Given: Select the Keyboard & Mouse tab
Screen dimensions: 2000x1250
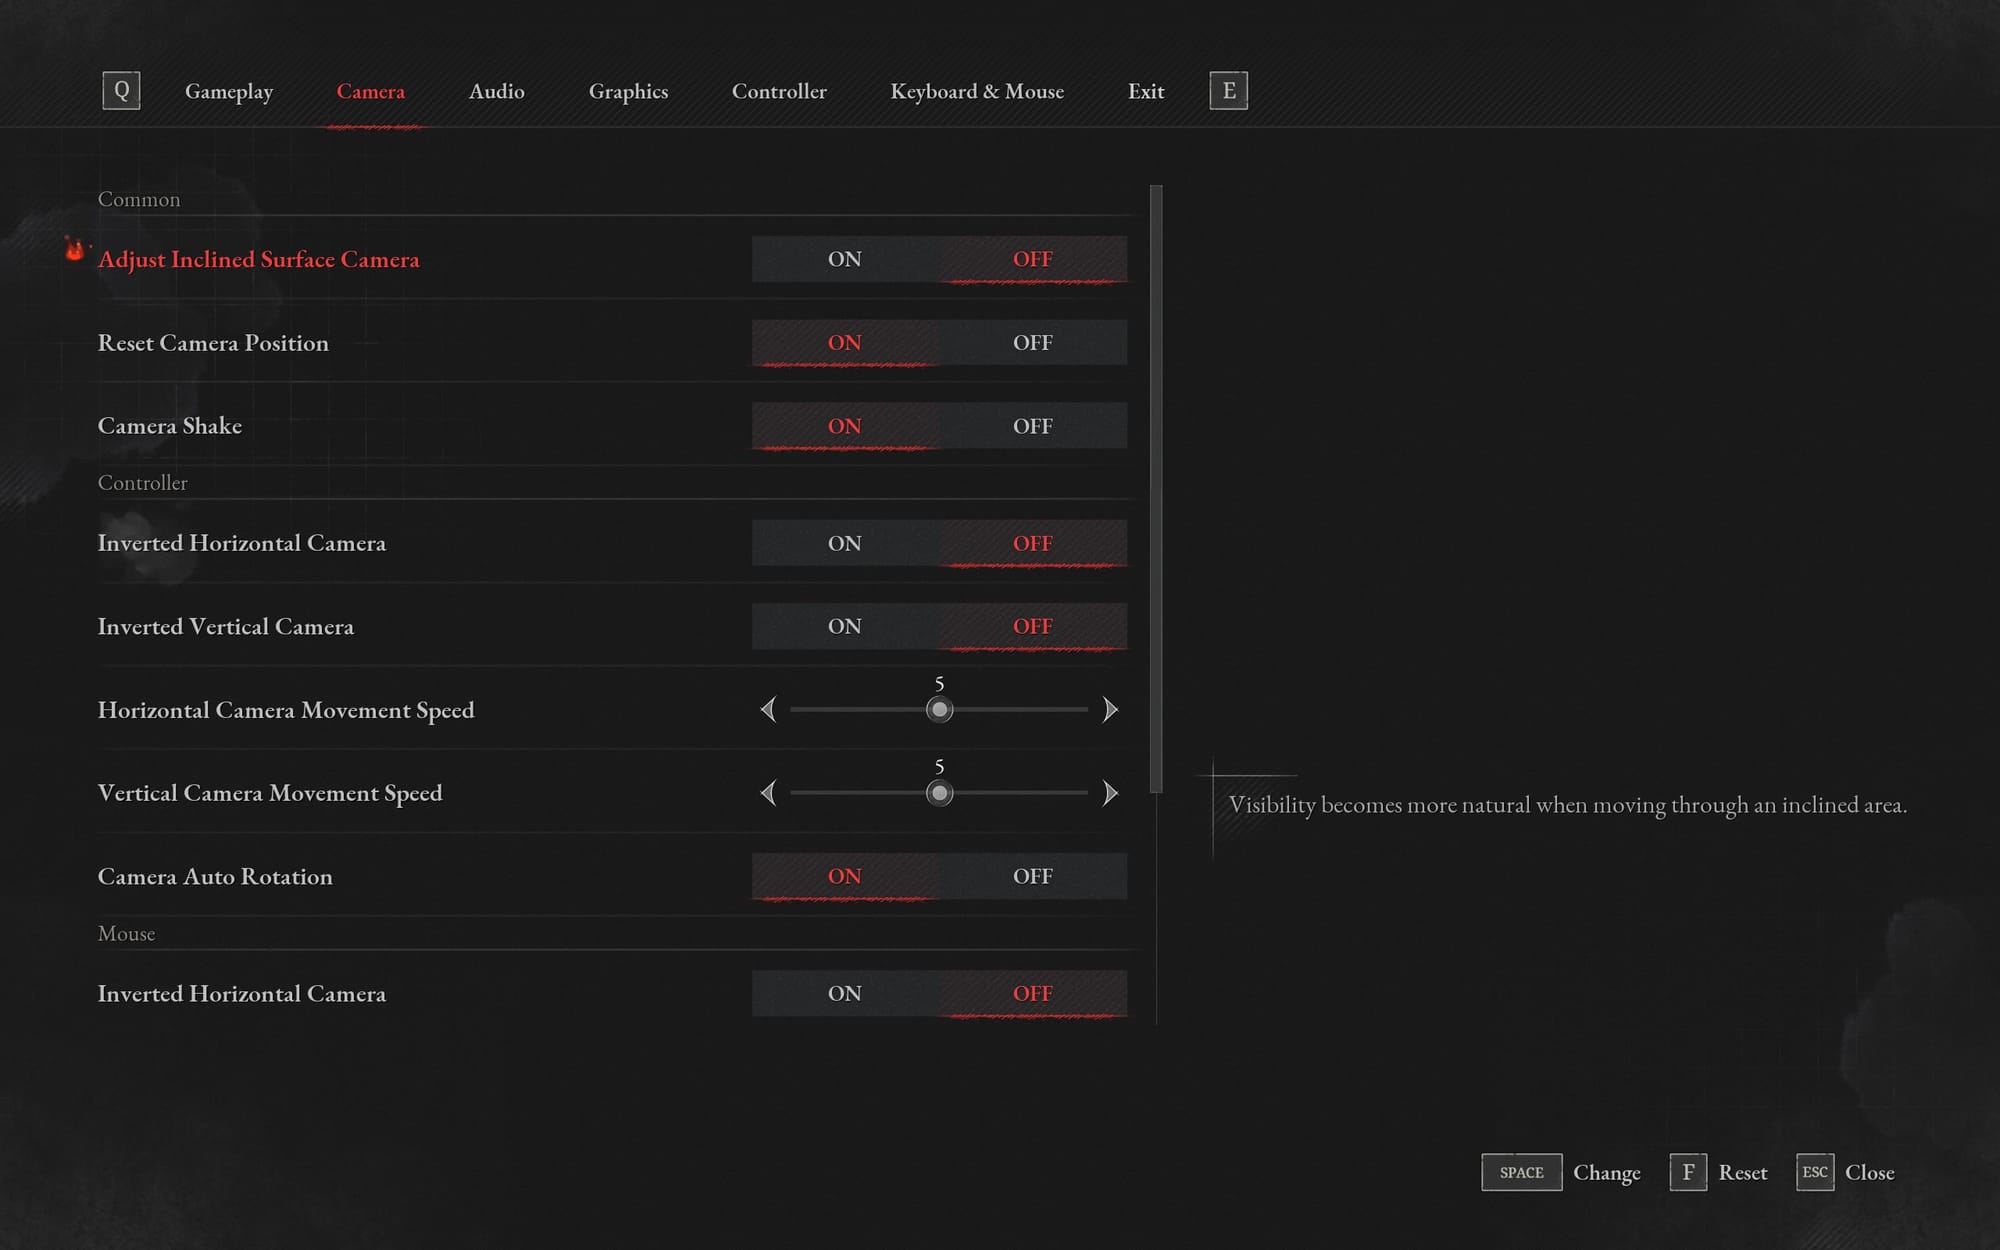Looking at the screenshot, I should coord(977,91).
